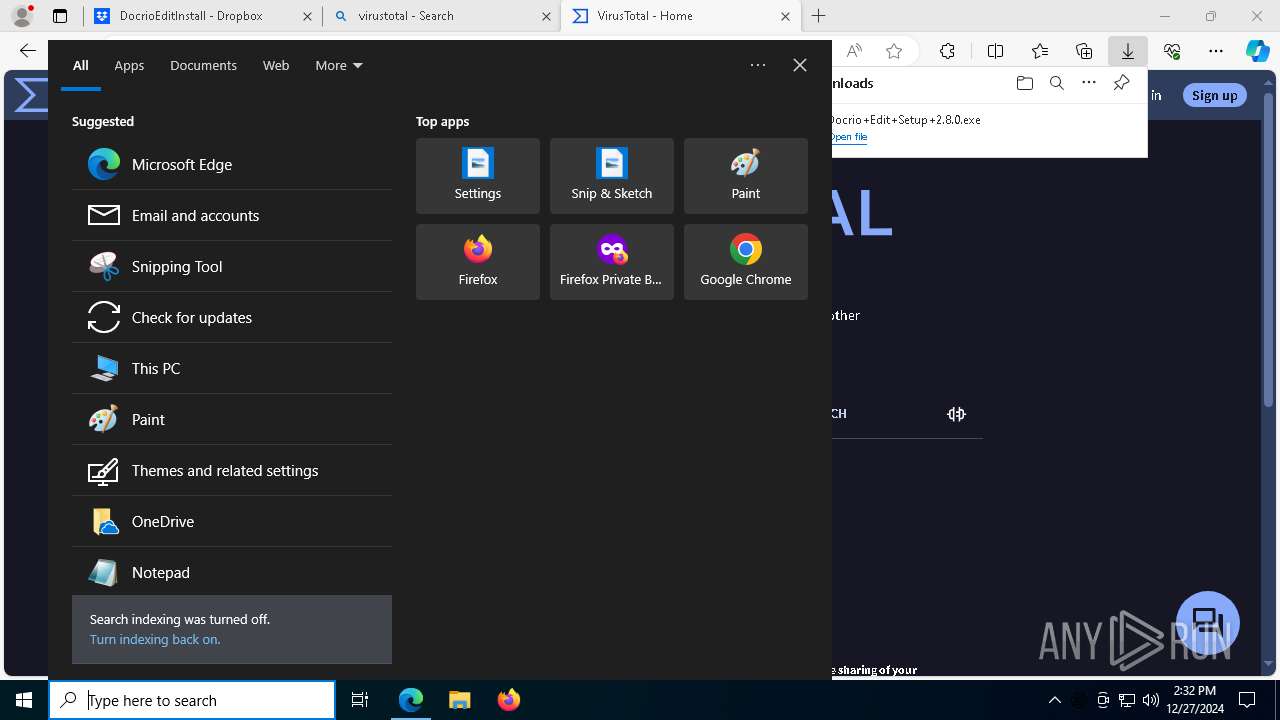Viewport: 1280px width, 720px height.
Task: Launch Firefox tile in Top apps
Action: point(478,262)
